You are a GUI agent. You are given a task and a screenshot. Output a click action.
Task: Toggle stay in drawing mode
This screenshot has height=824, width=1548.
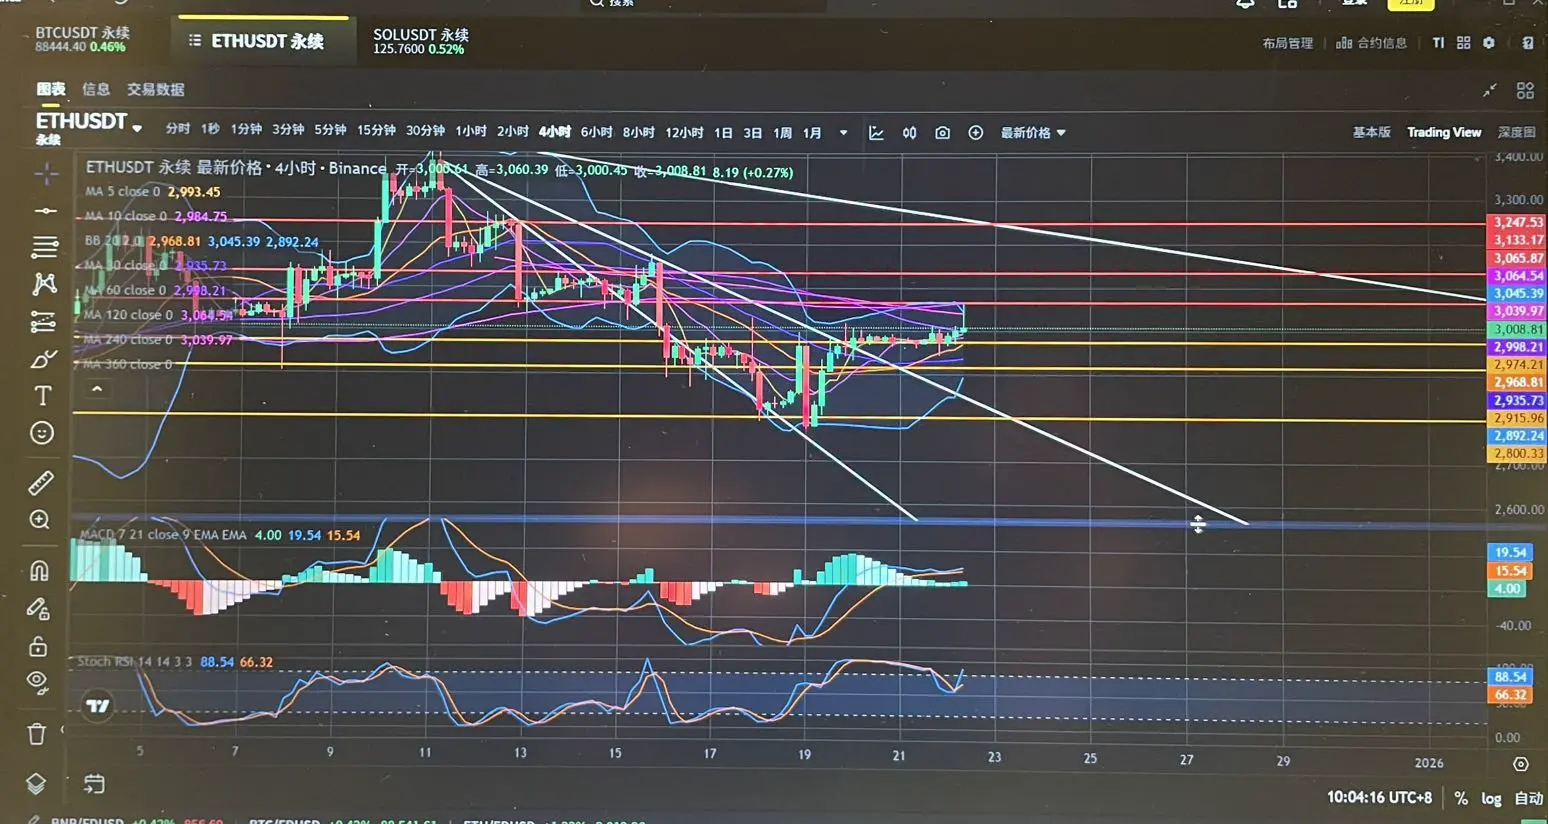coord(38,608)
